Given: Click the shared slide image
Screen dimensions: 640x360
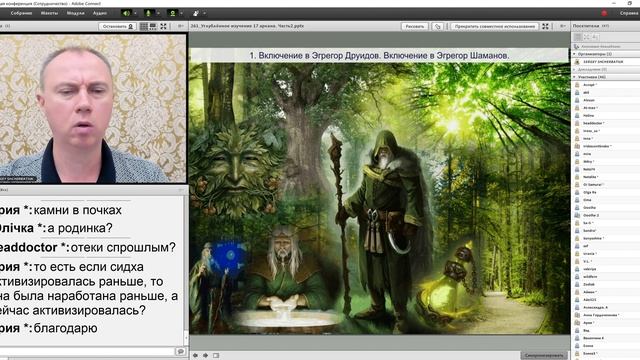Looking at the screenshot, I should pyautogui.click(x=380, y=191).
